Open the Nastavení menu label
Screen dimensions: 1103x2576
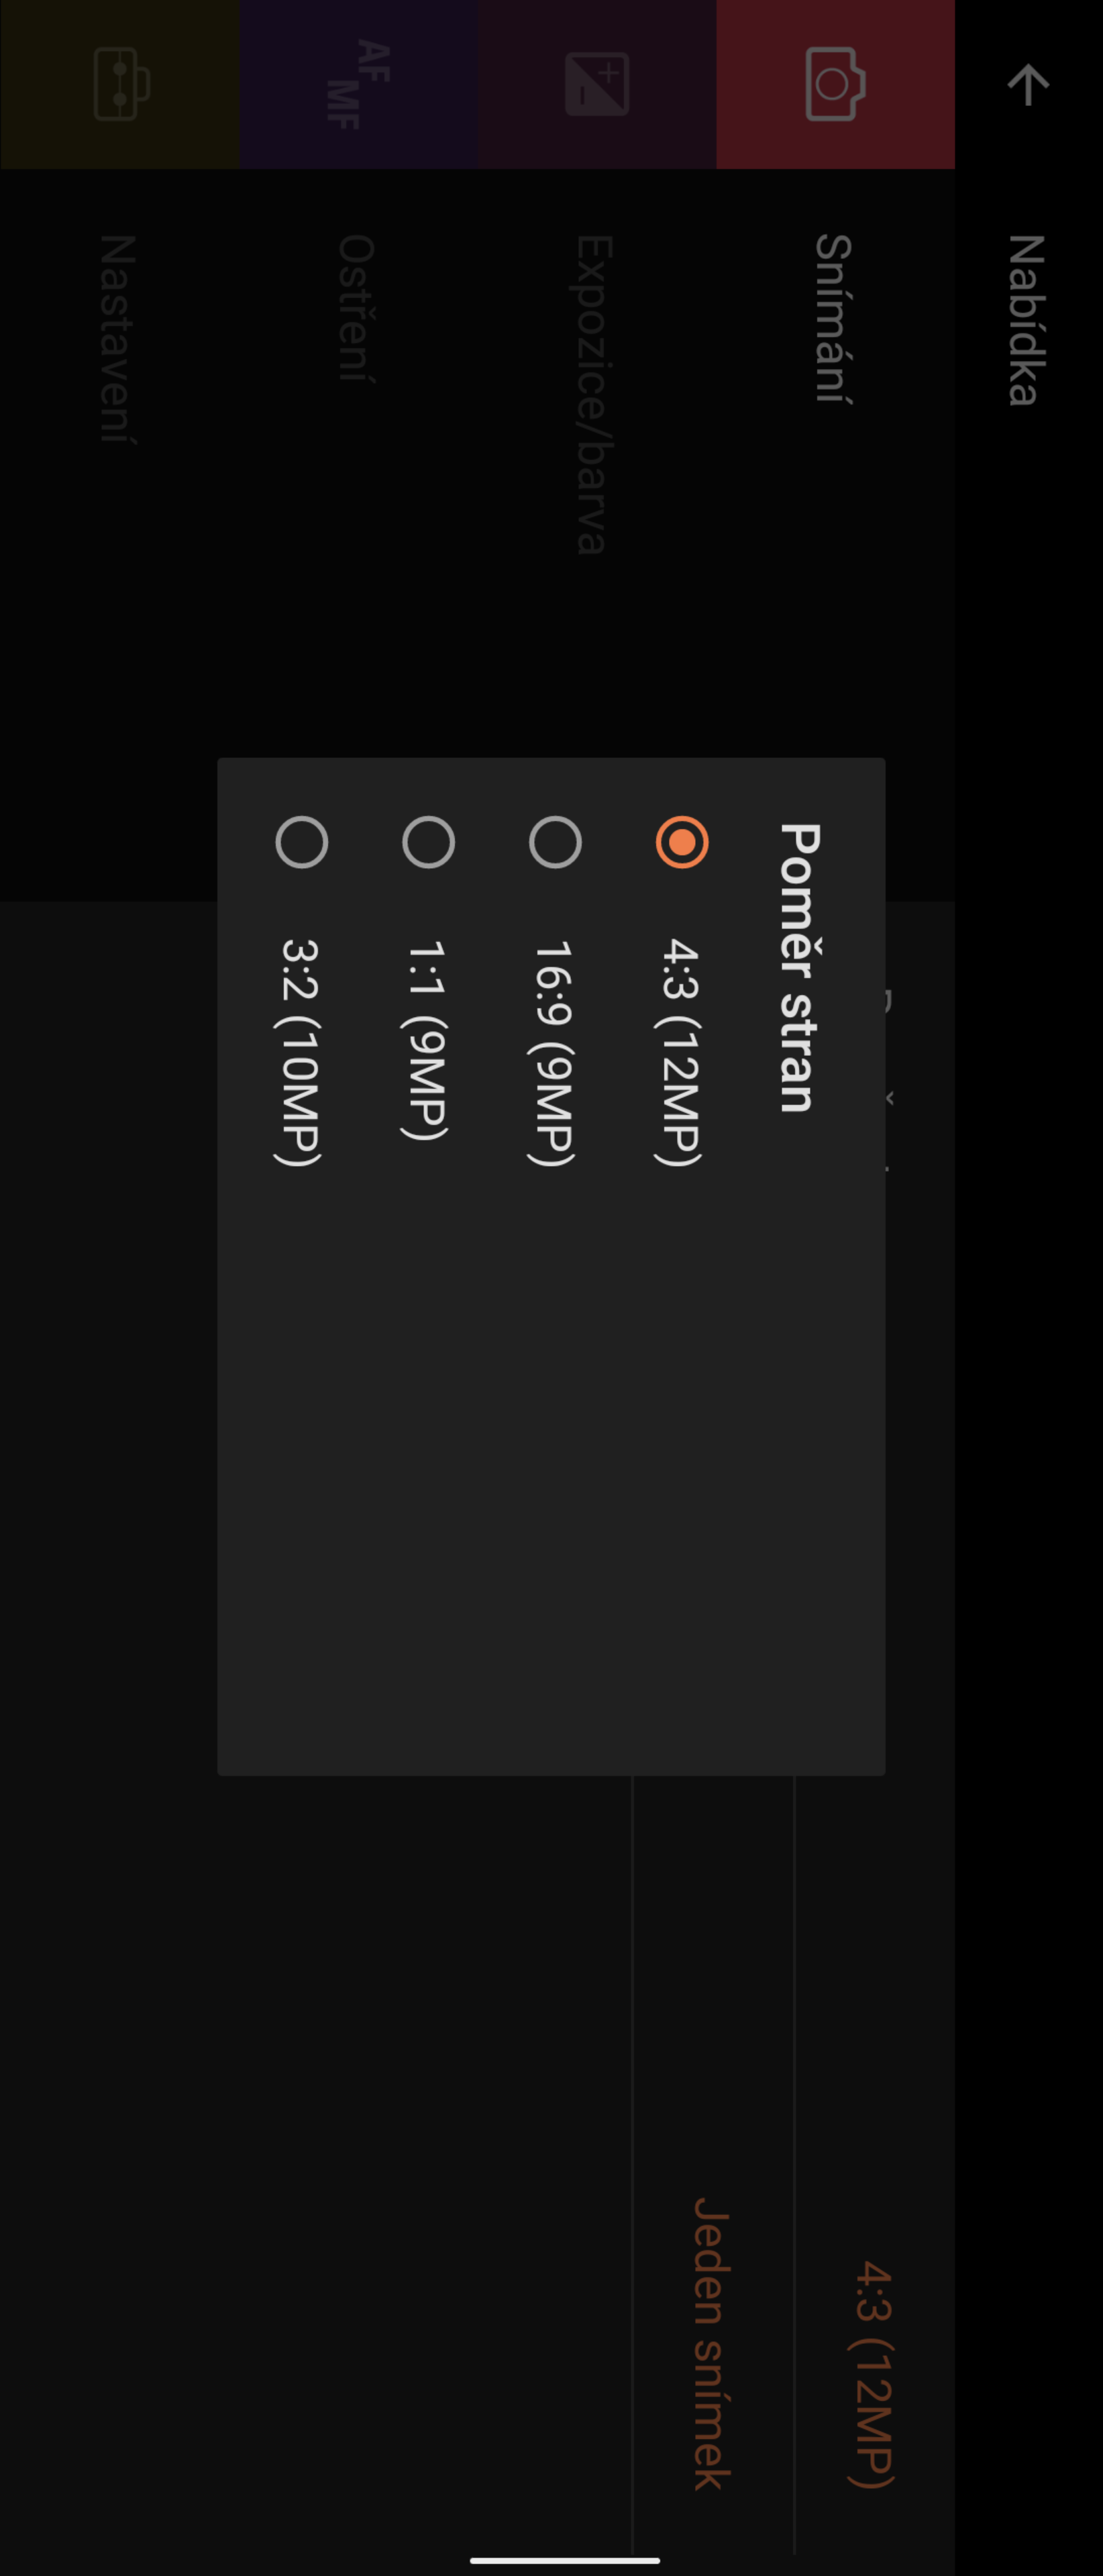coord(118,338)
